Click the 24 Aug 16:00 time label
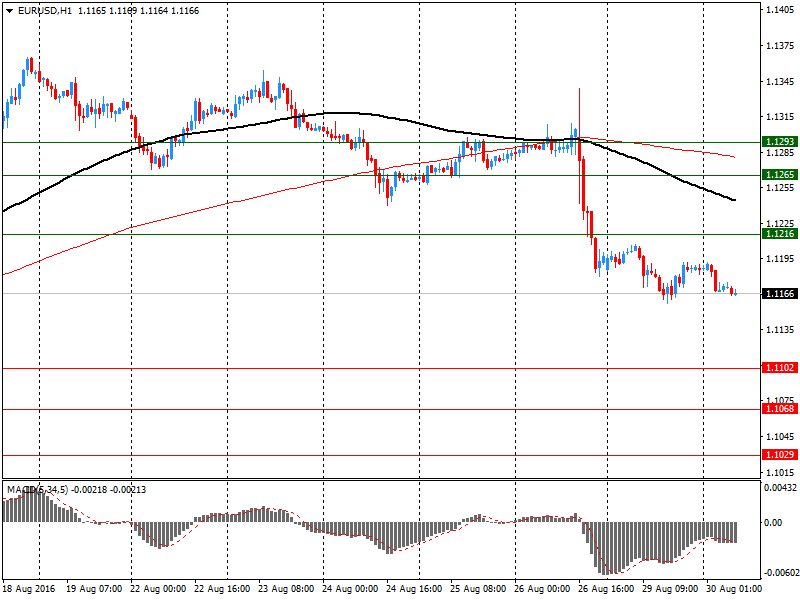This screenshot has width=800, height=600. coord(414,589)
